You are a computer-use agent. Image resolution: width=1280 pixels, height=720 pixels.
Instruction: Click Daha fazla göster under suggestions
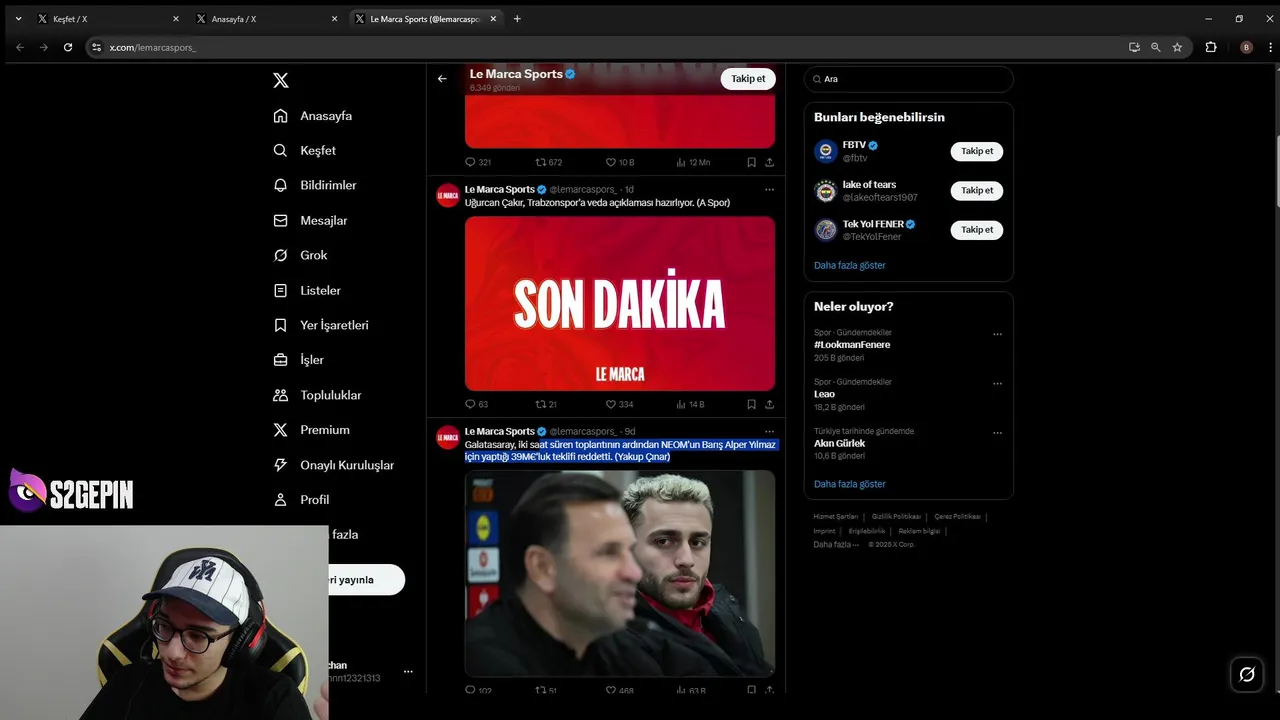(849, 265)
